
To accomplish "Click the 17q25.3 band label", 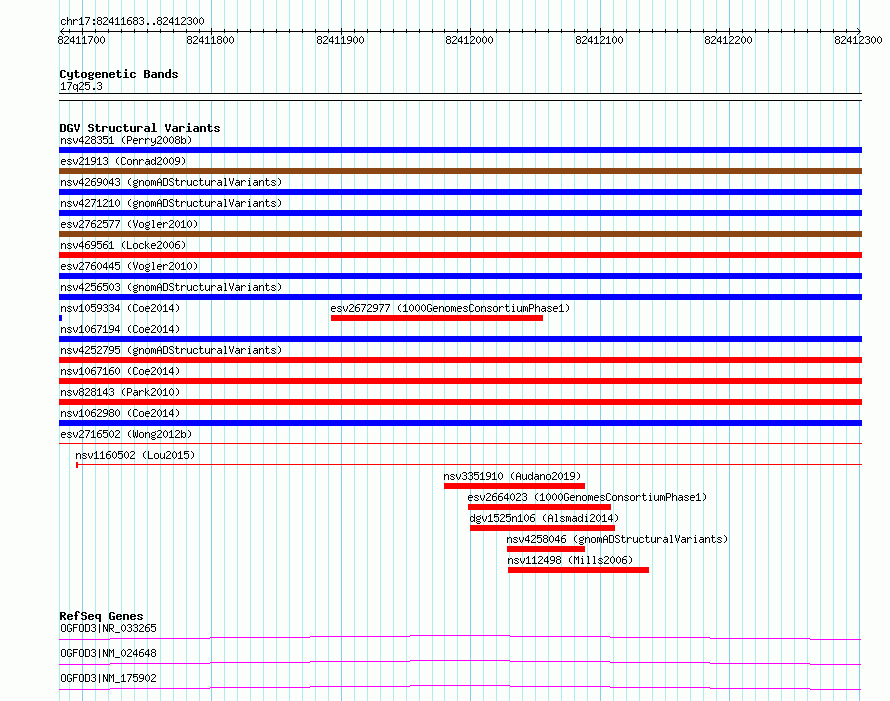I will click(81, 86).
